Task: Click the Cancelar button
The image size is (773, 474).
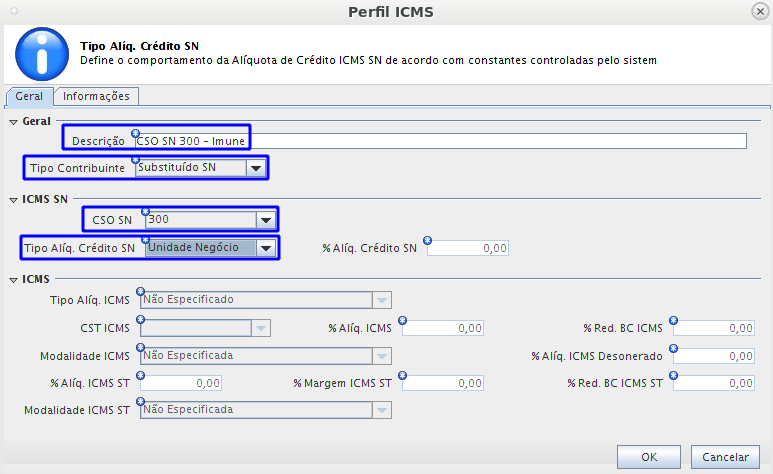Action: pos(725,457)
